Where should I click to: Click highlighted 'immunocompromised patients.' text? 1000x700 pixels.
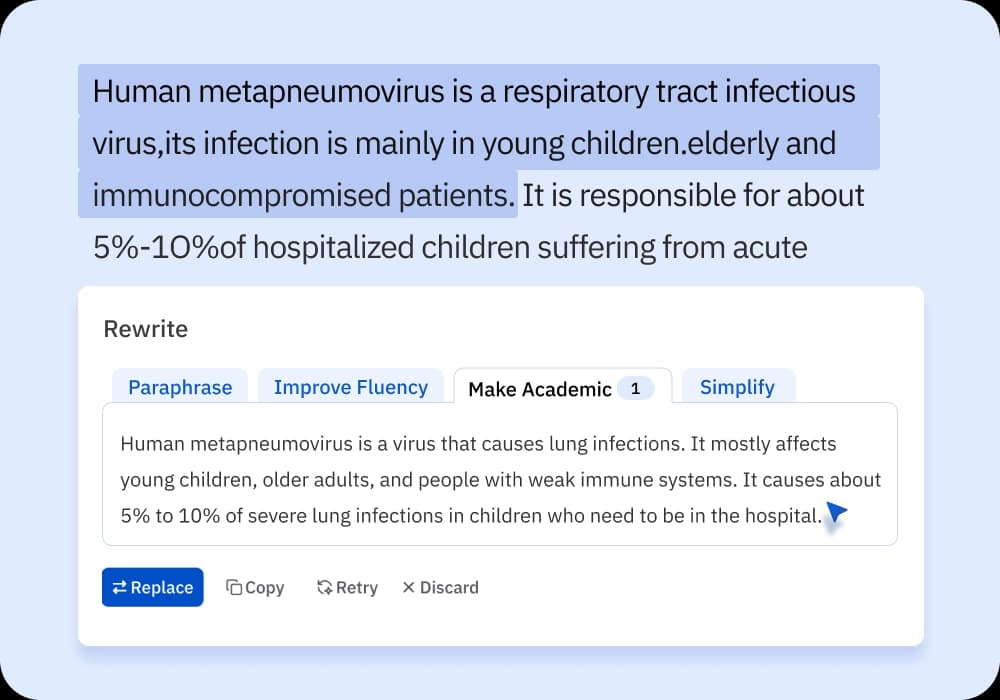[x=304, y=195]
